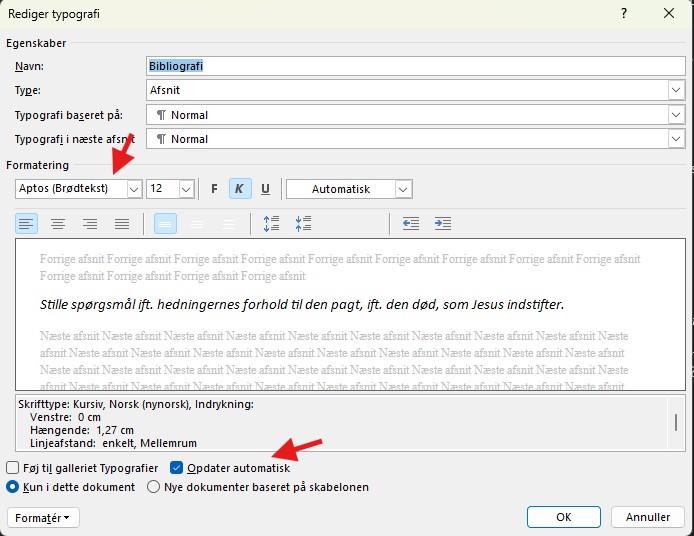Image resolution: width=694 pixels, height=536 pixels.
Task: Center the paragraph text
Action: [59, 224]
